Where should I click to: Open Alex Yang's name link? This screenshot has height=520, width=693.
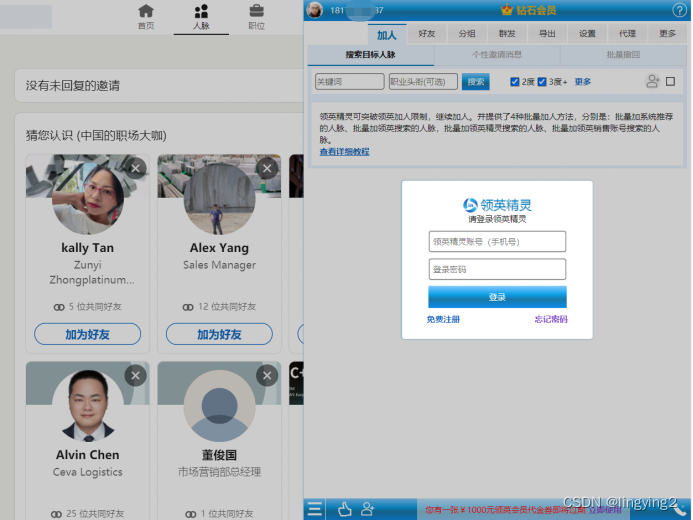[219, 248]
